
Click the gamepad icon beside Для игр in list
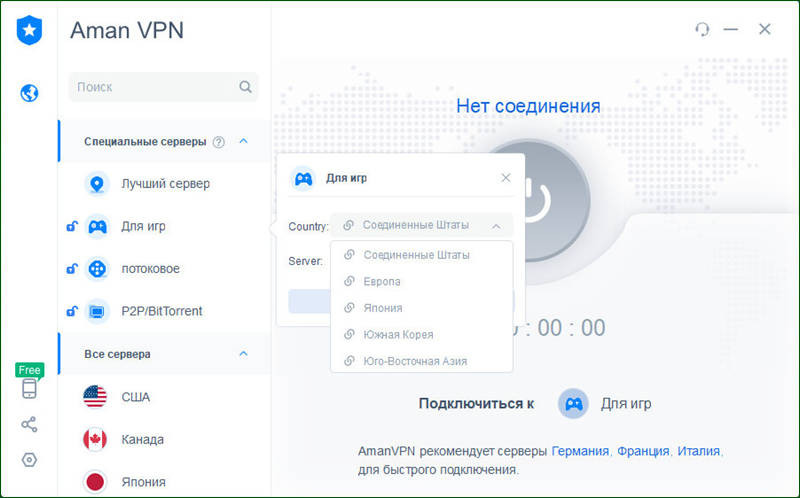pos(97,226)
